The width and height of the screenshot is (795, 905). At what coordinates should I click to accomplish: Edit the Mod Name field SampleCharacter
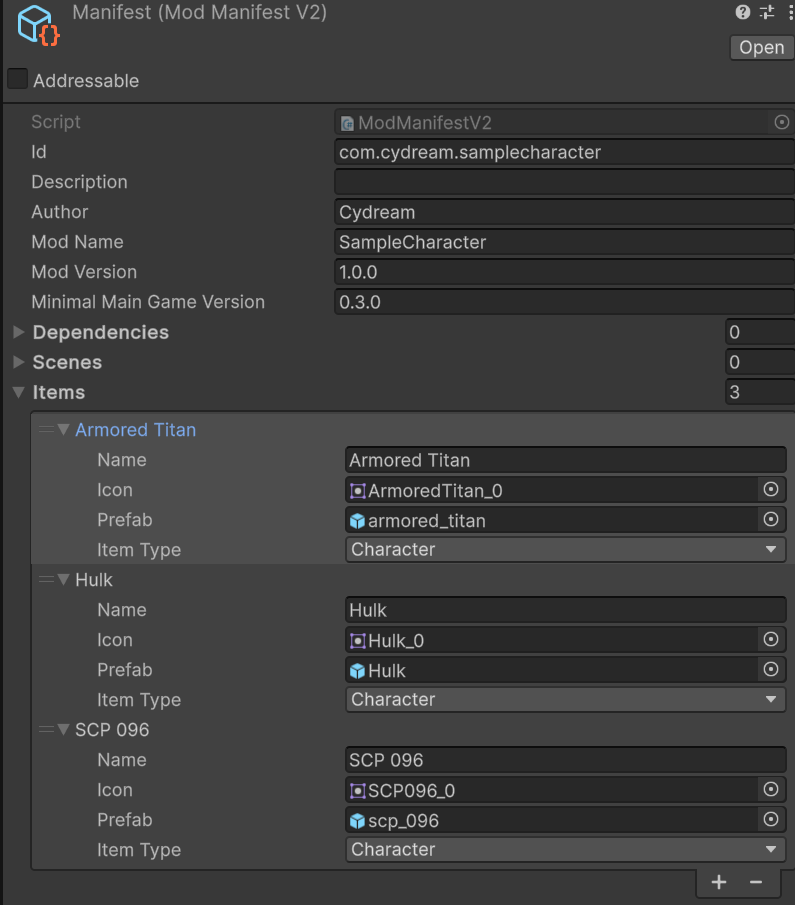(565, 242)
